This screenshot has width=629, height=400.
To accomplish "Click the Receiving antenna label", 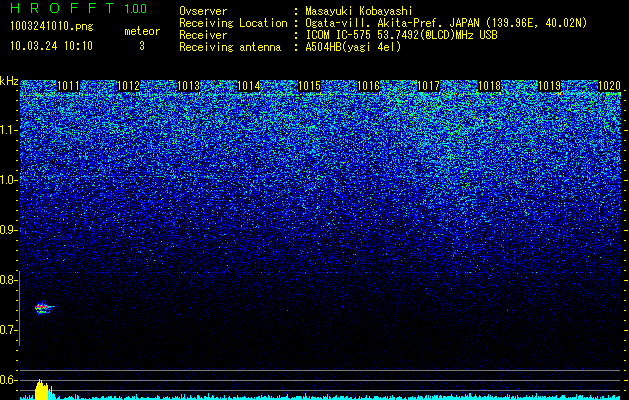I will click(230, 47).
